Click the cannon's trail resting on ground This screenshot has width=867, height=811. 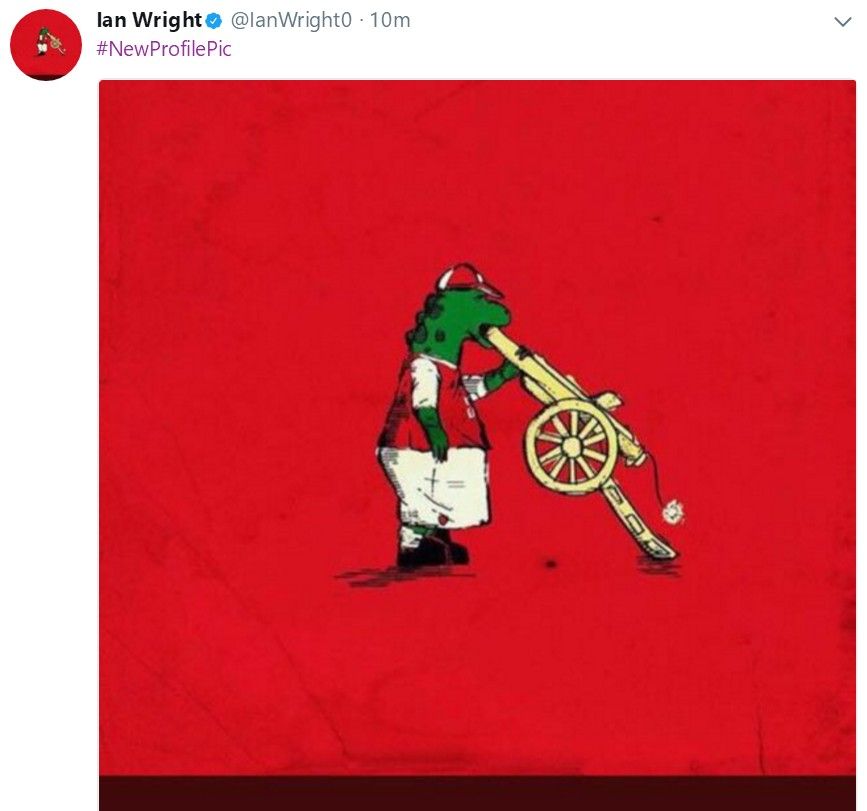639,520
